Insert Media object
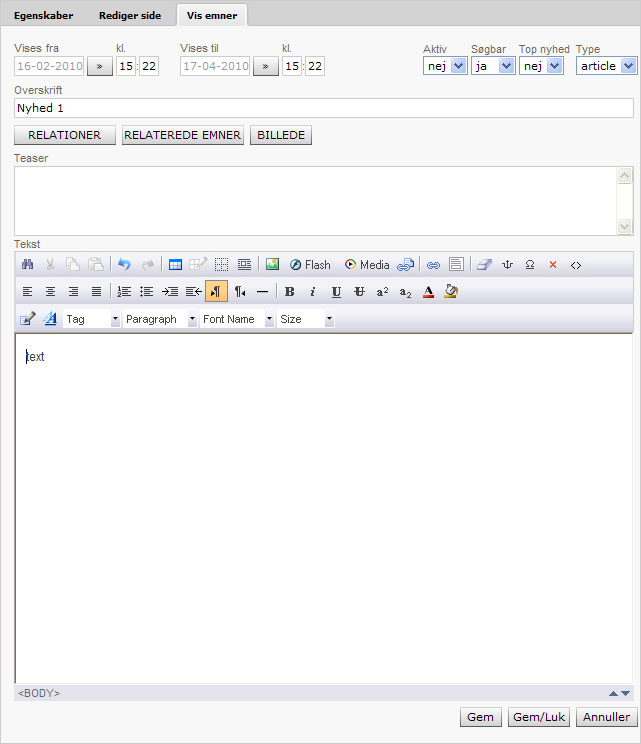This screenshot has height=744, width=641. click(x=366, y=265)
